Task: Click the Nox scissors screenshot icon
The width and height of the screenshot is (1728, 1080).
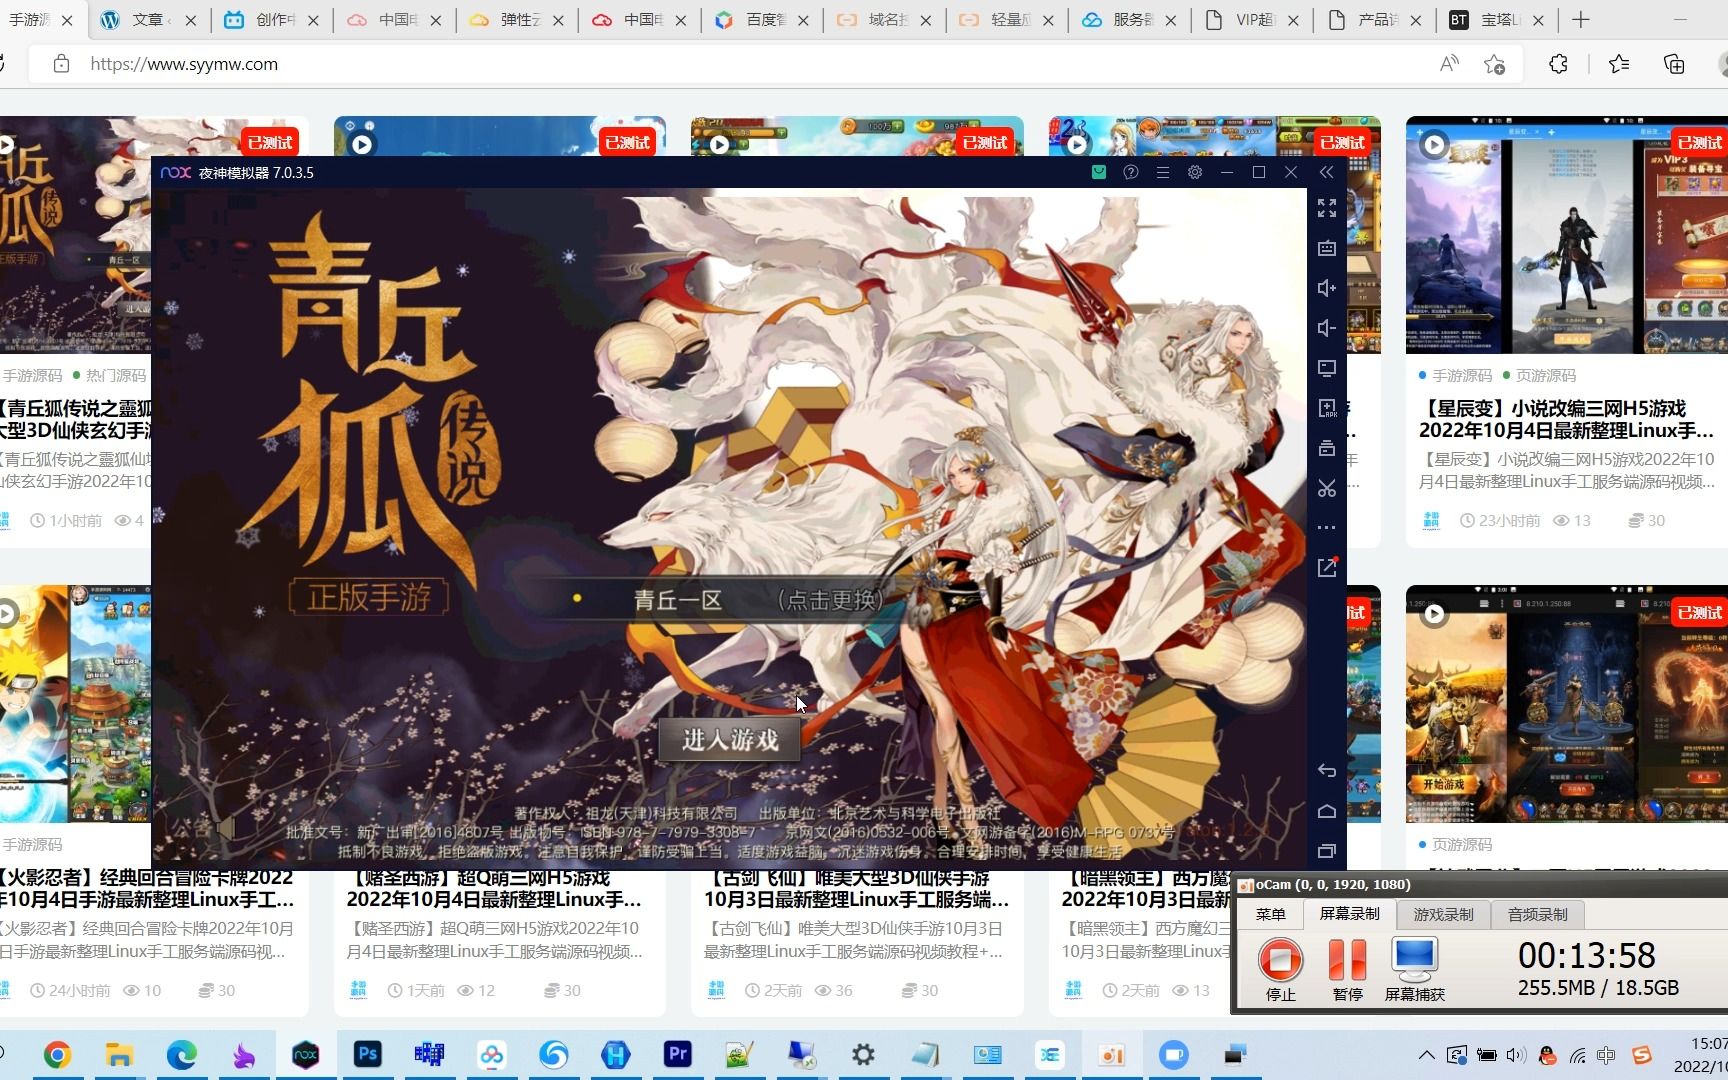Action: 1327,488
